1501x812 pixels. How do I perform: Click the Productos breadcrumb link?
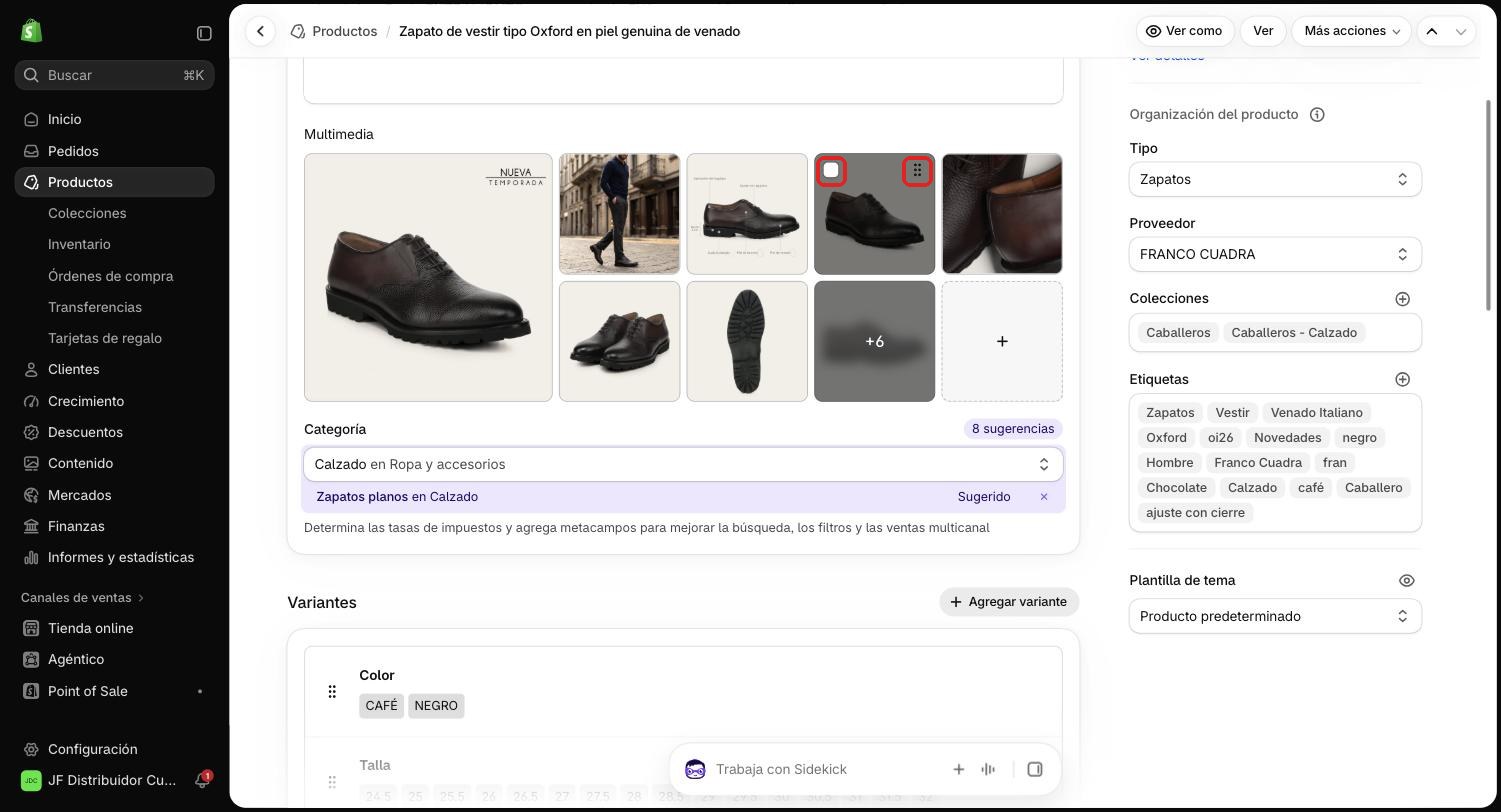click(x=344, y=31)
